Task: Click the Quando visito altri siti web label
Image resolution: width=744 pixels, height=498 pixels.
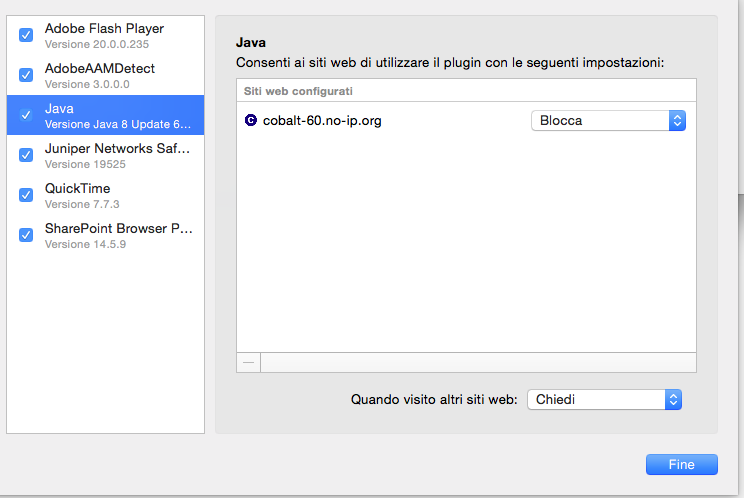Action: pyautogui.click(x=434, y=399)
